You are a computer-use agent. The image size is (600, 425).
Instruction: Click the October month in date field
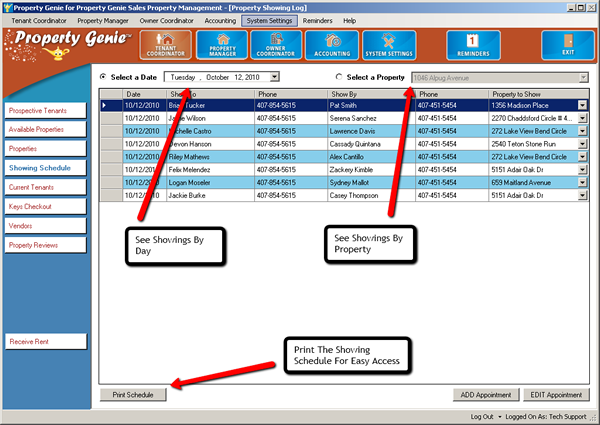[217, 77]
